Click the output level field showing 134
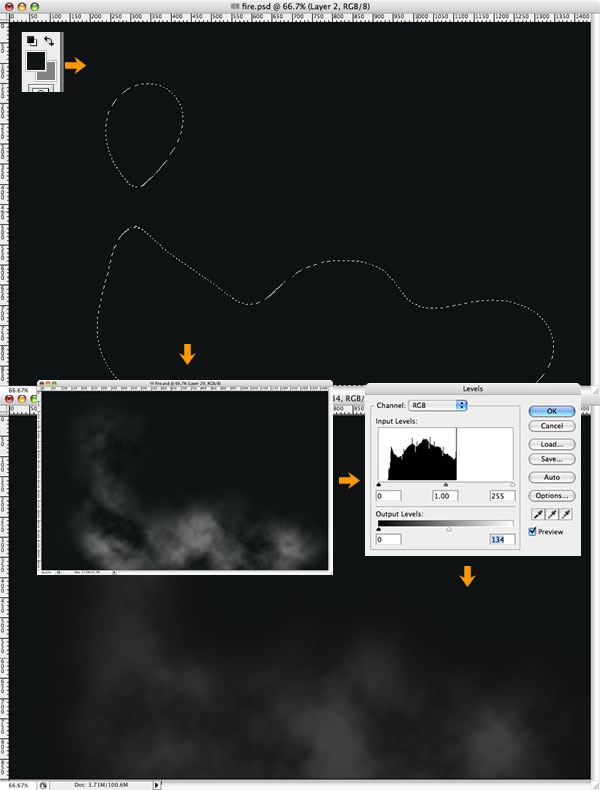Screen dimensions: 600x790 coord(502,539)
